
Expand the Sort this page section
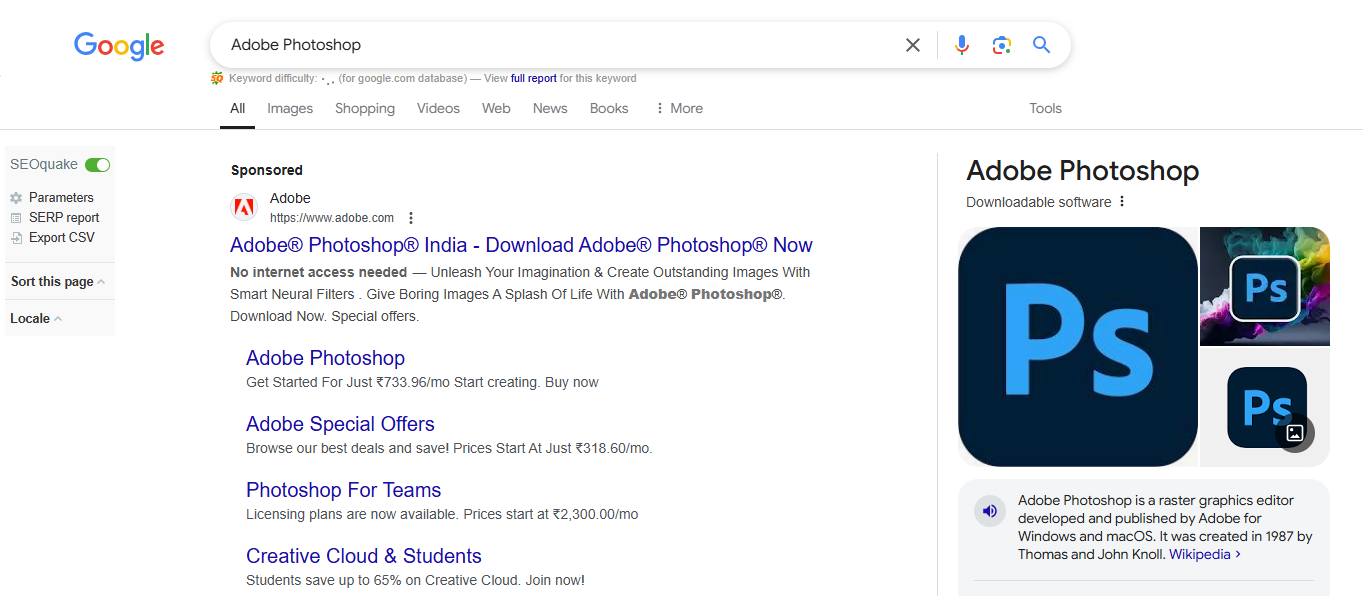[57, 282]
